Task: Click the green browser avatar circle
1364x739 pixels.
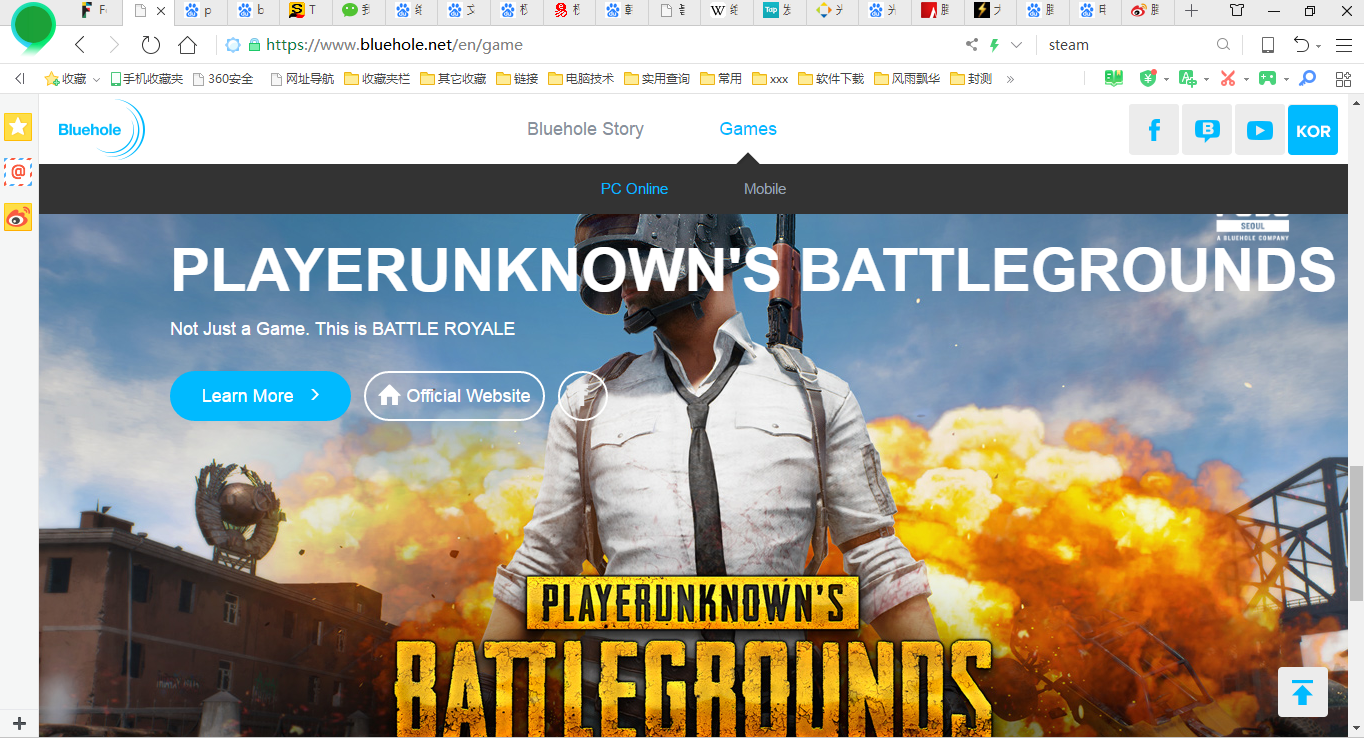Action: pyautogui.click(x=33, y=27)
